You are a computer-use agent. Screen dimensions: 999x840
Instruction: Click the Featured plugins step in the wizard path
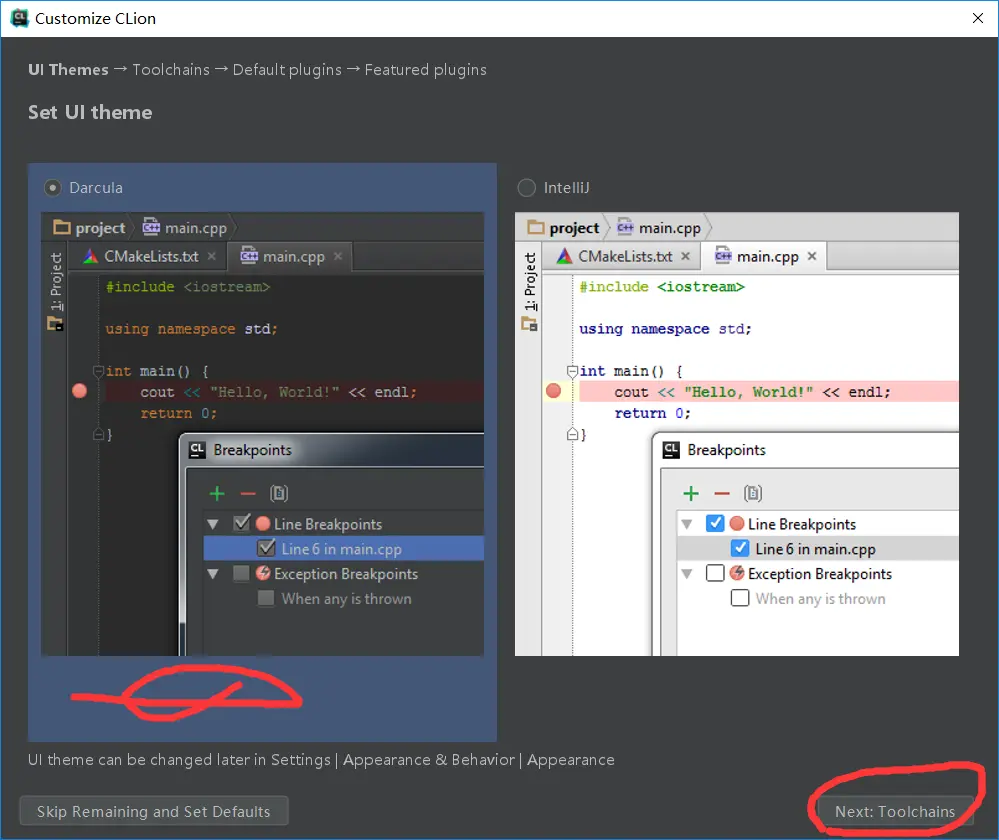426,69
